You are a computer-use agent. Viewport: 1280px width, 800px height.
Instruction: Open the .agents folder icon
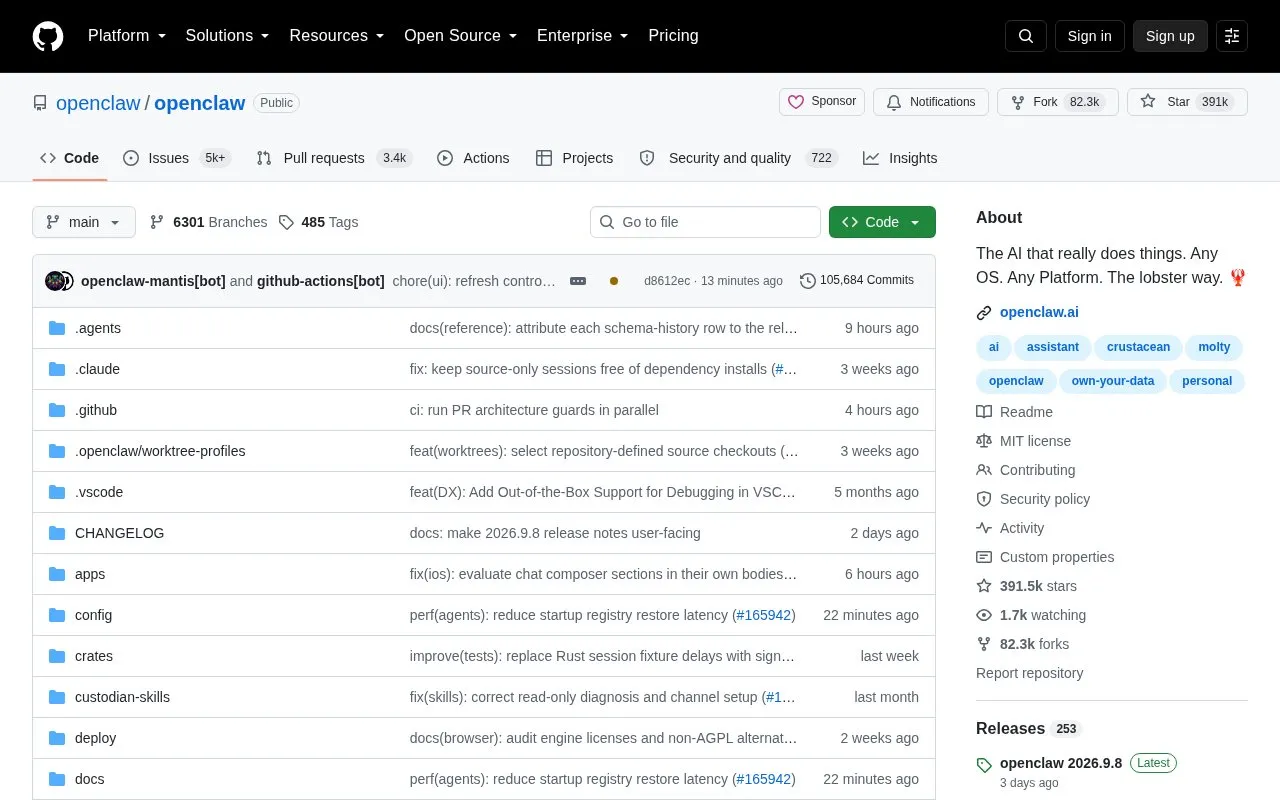click(57, 328)
